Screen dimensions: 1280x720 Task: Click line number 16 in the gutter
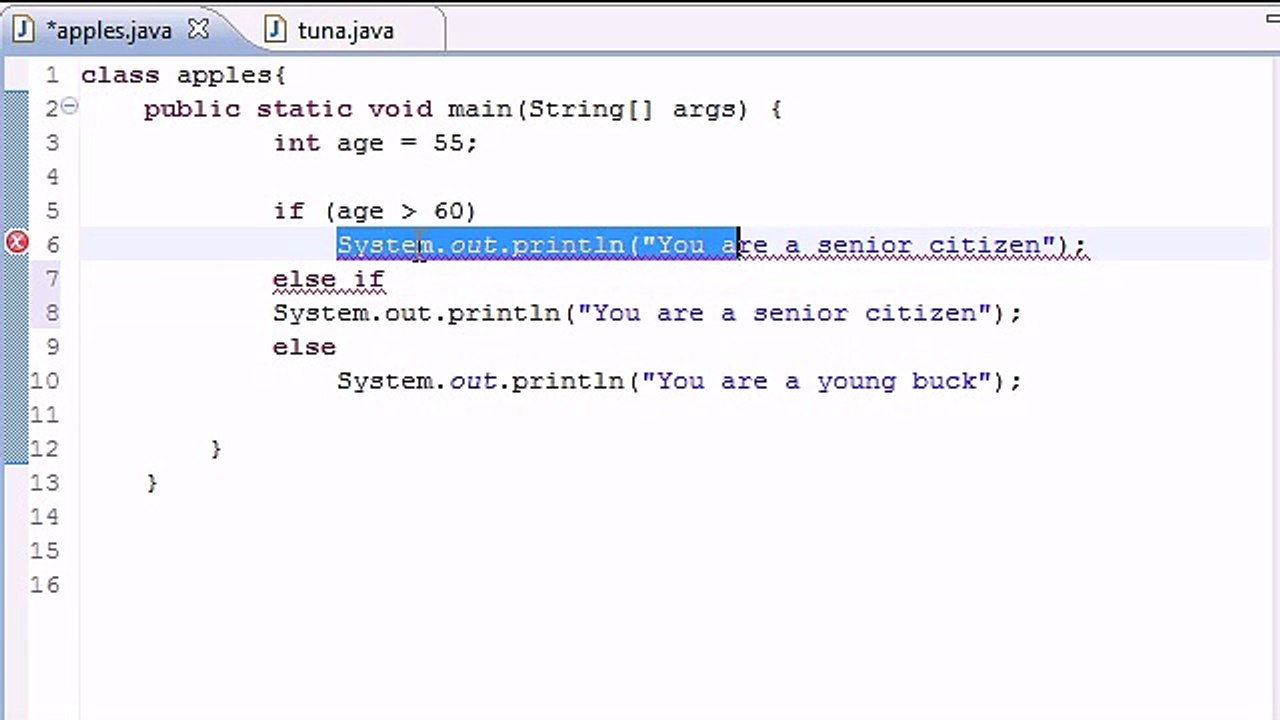[x=44, y=585]
